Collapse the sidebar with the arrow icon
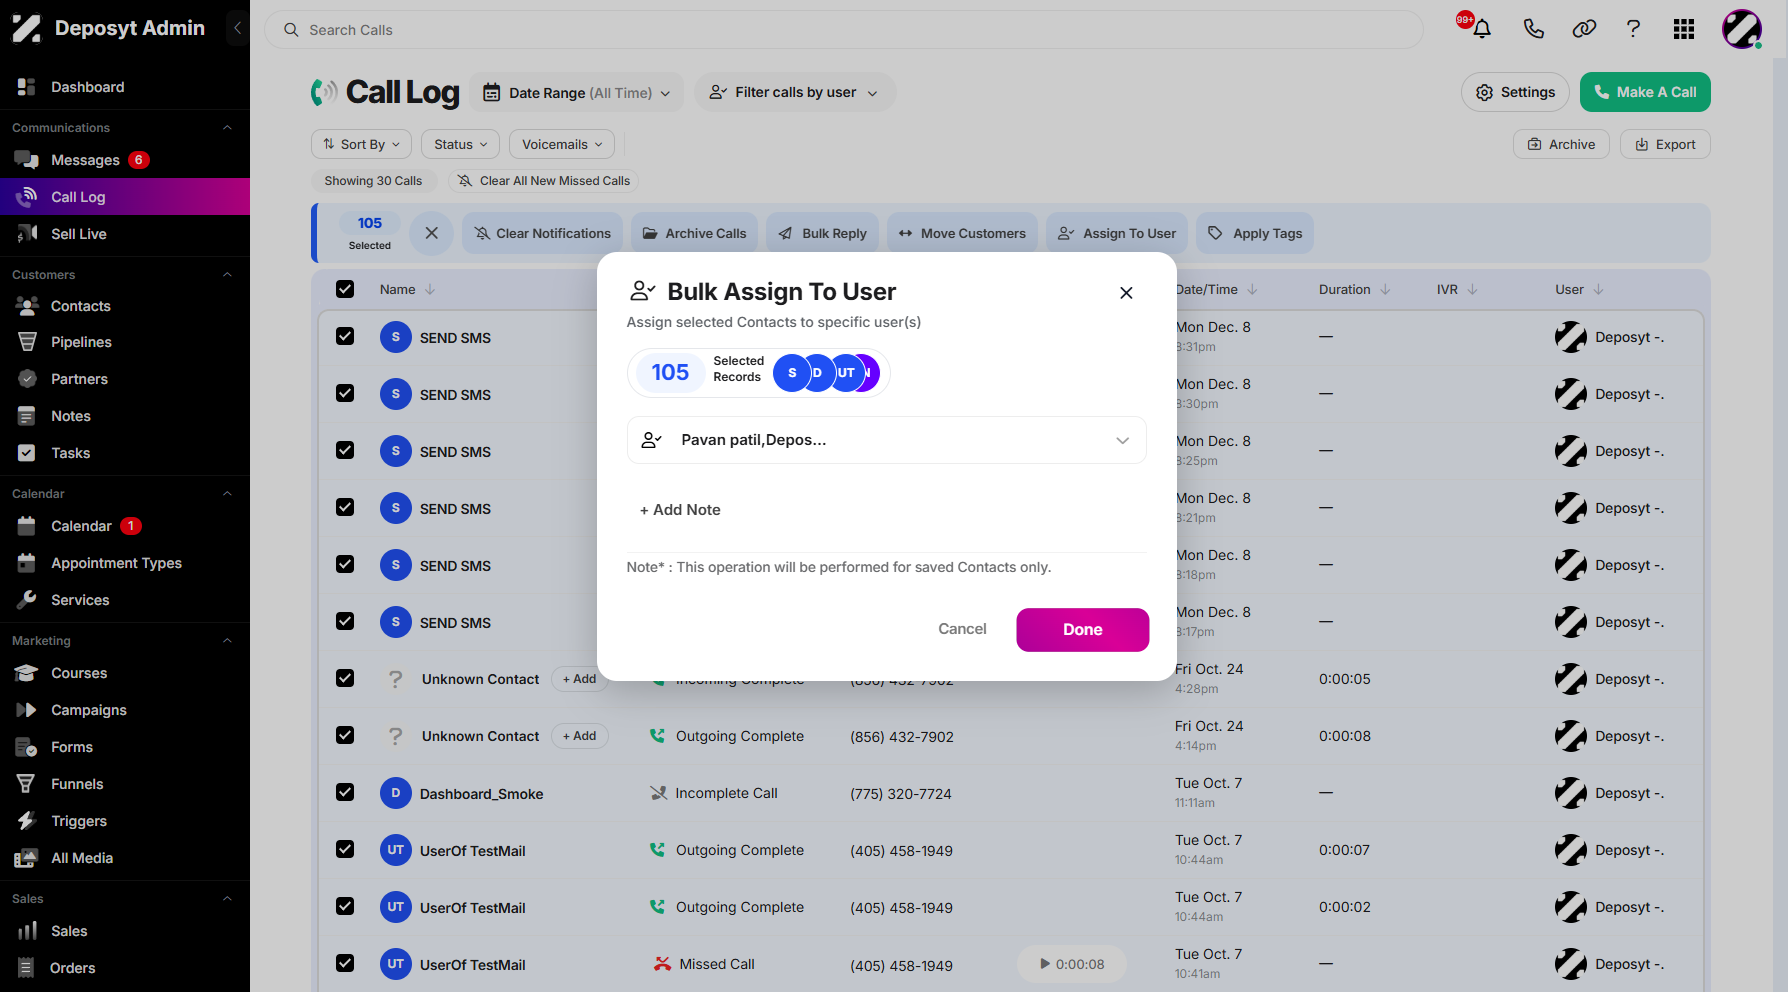The image size is (1788, 992). pyautogui.click(x=237, y=28)
